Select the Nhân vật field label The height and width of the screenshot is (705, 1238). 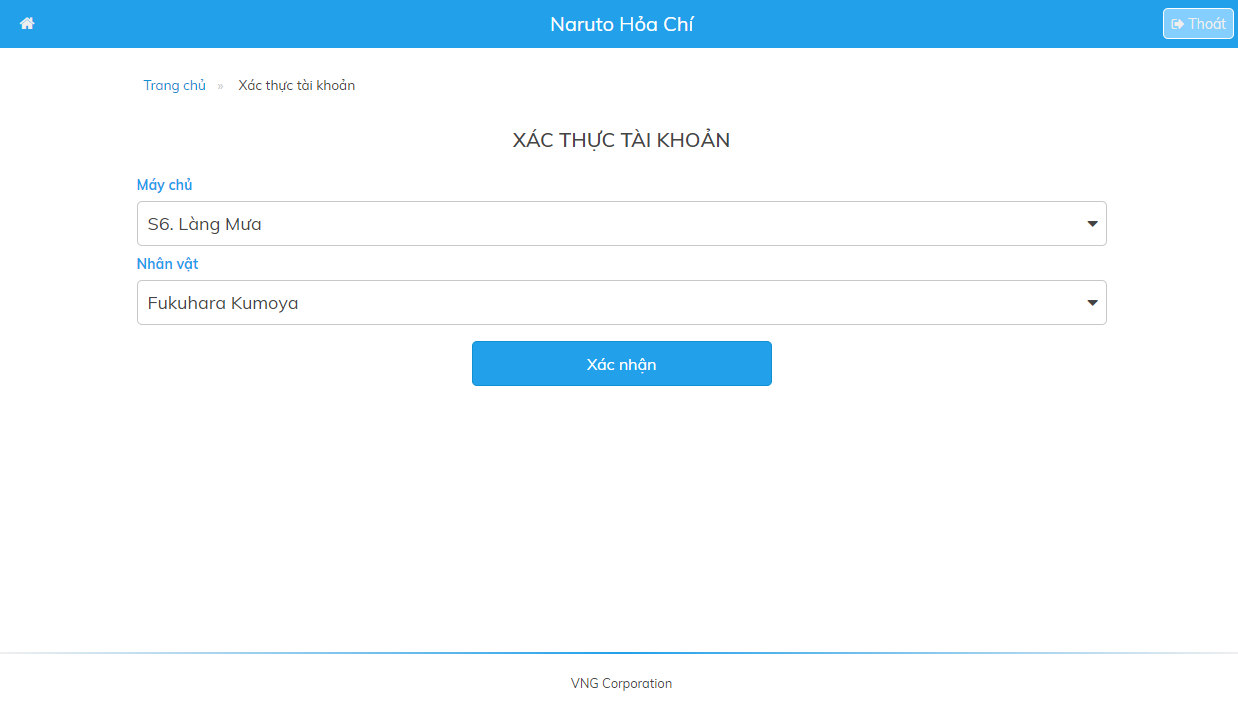pyautogui.click(x=168, y=264)
